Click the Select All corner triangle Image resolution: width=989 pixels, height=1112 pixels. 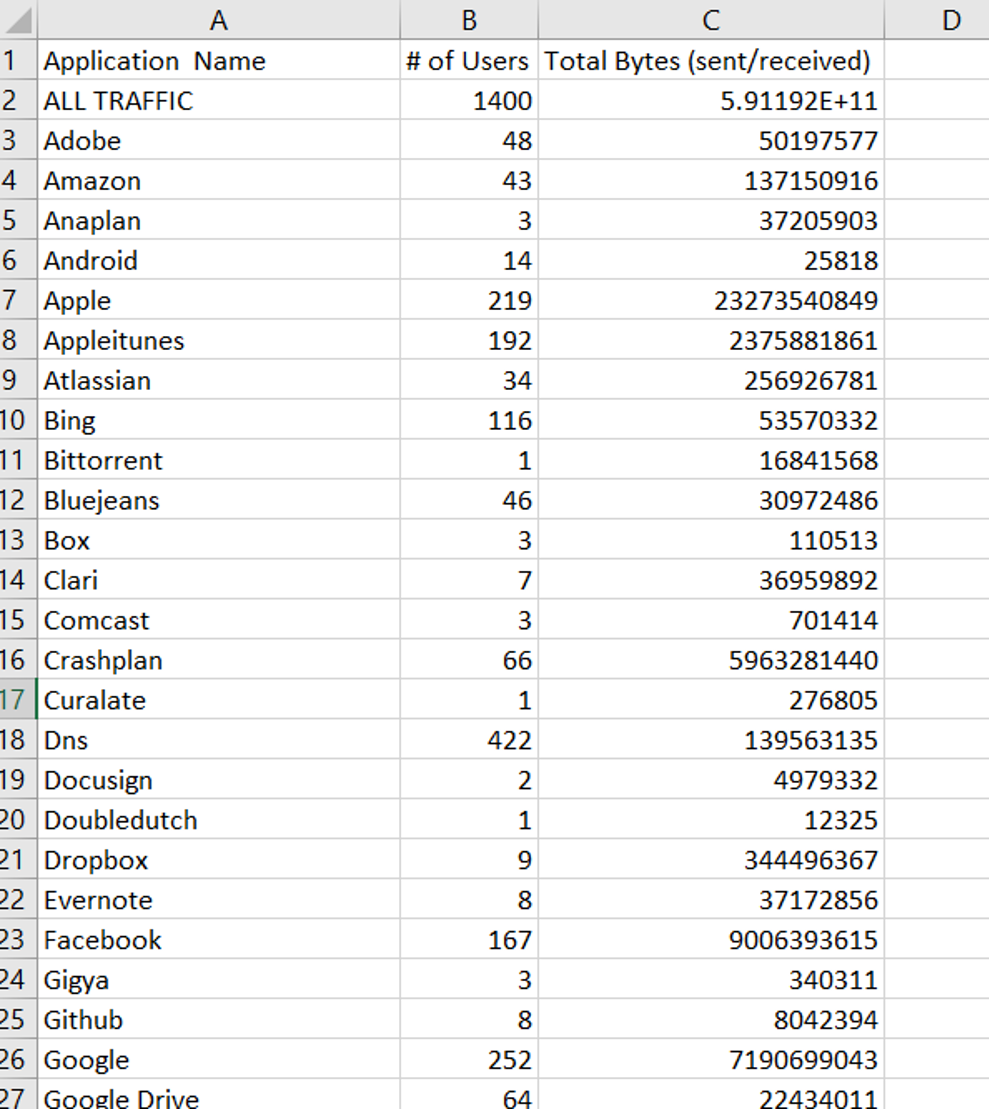18,20
